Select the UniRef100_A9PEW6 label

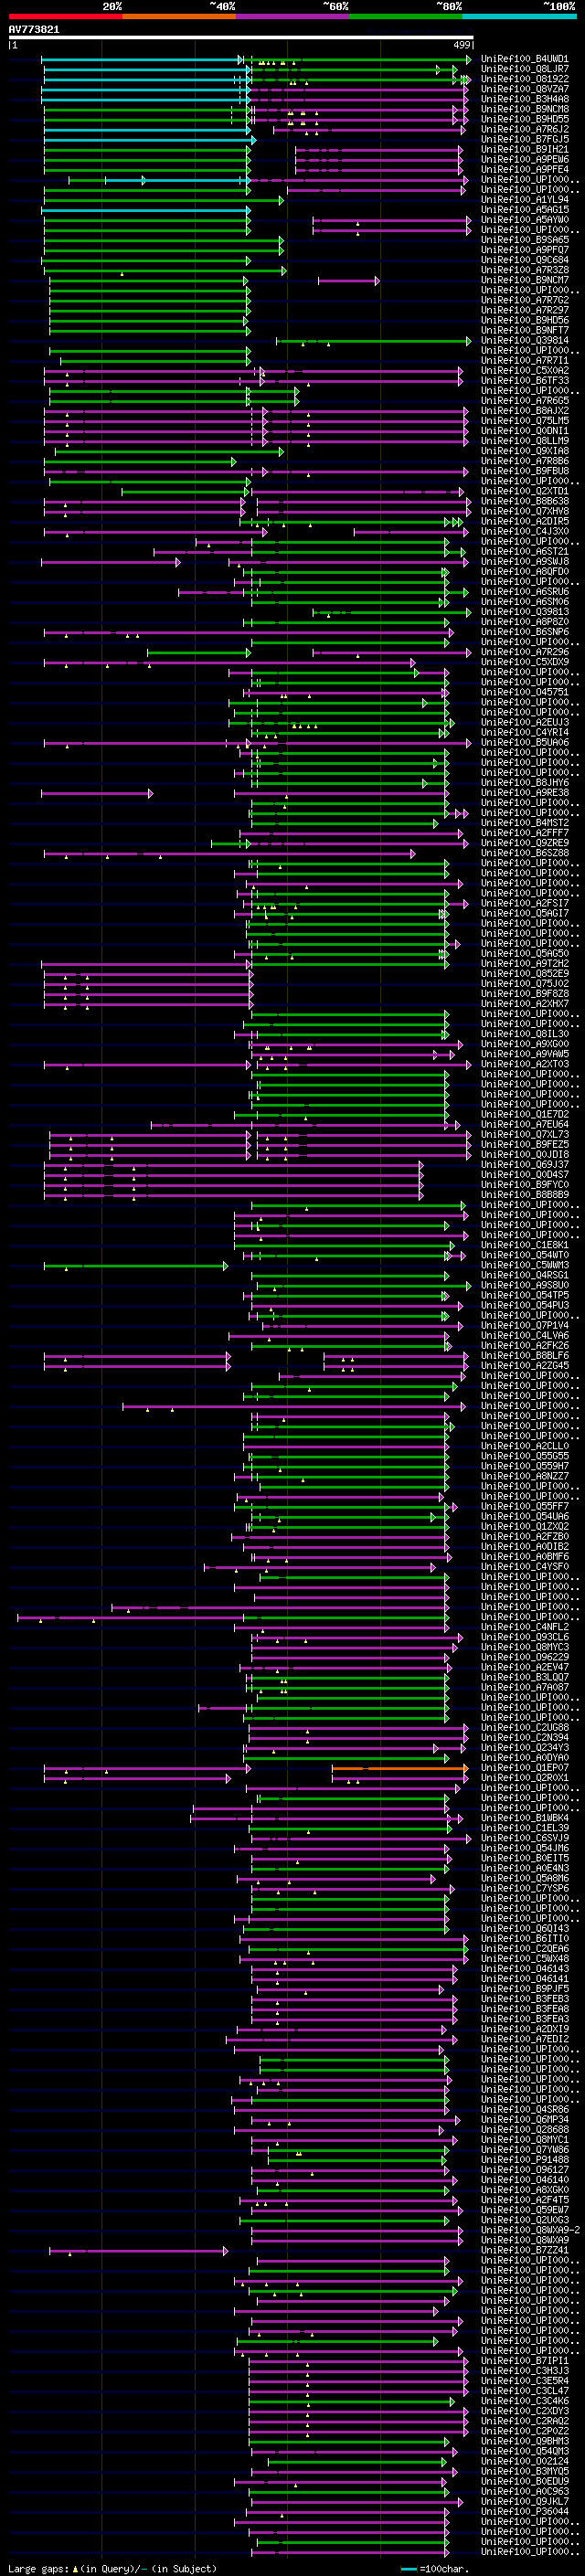tap(525, 159)
